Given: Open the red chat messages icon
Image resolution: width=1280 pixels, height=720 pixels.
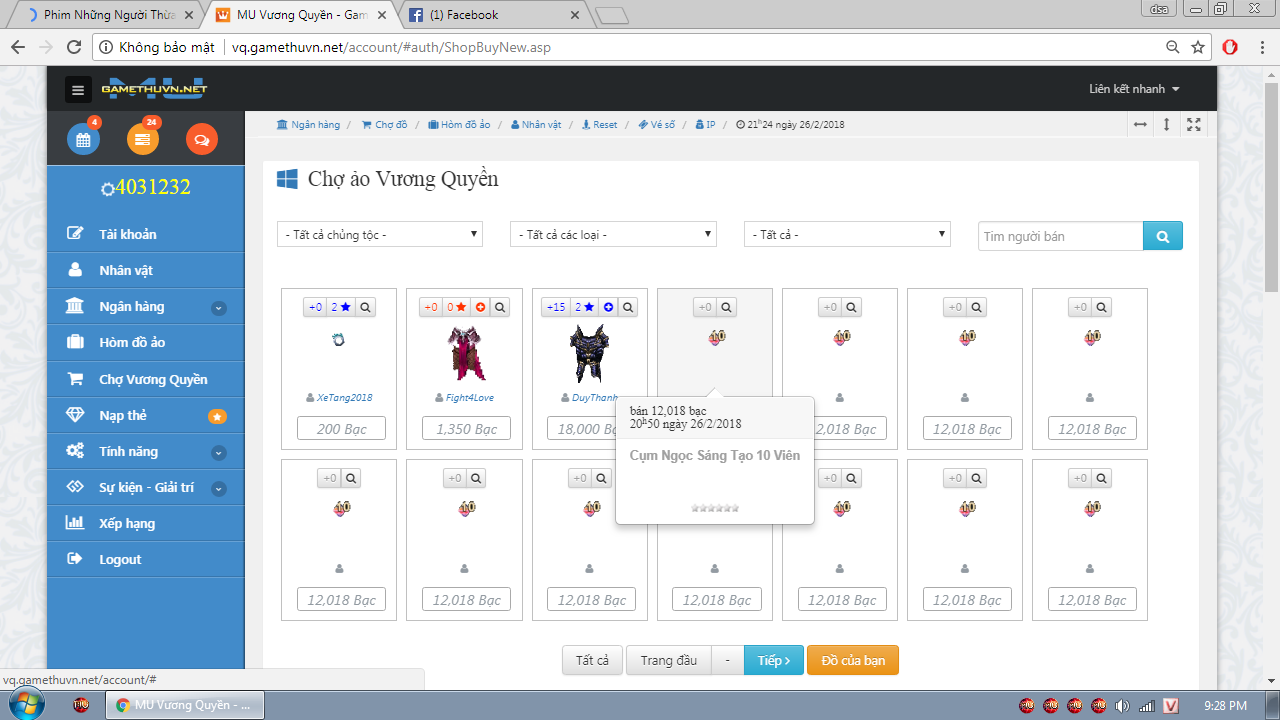Looking at the screenshot, I should 202,139.
